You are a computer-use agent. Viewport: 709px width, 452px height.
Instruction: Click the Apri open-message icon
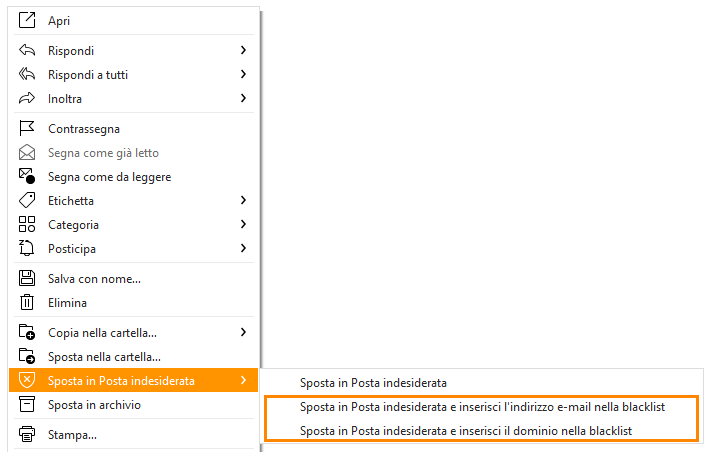click(27, 20)
